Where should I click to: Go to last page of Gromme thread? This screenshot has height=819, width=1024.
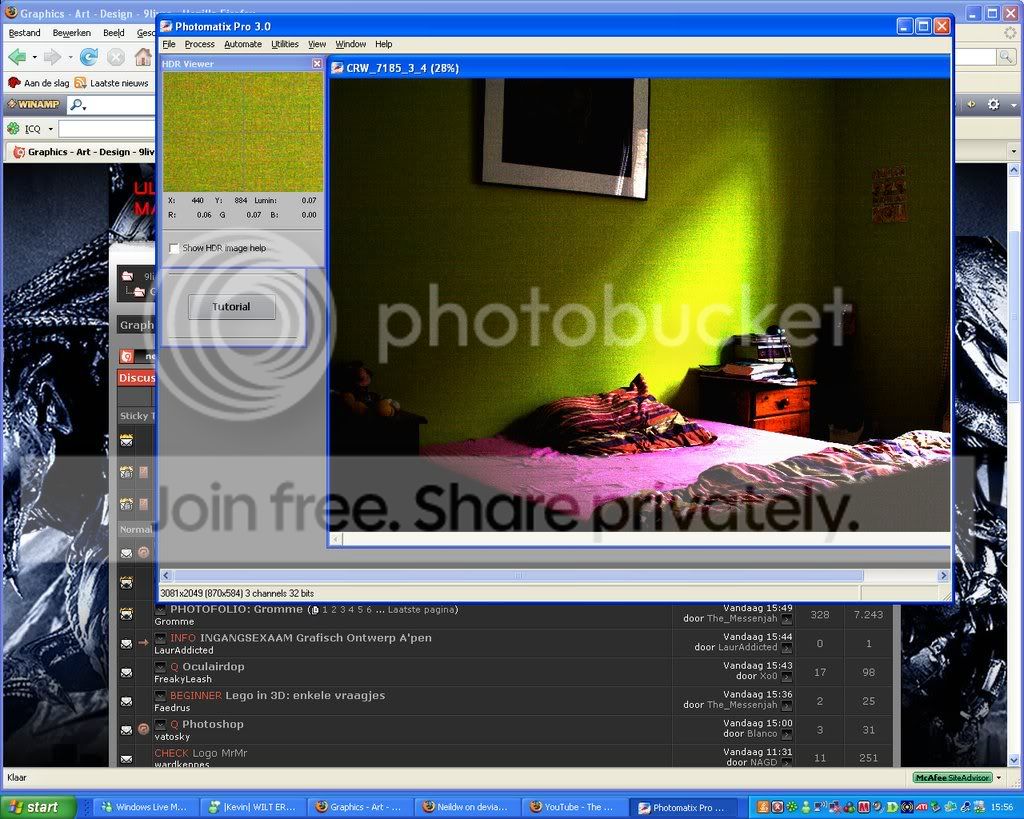point(423,609)
